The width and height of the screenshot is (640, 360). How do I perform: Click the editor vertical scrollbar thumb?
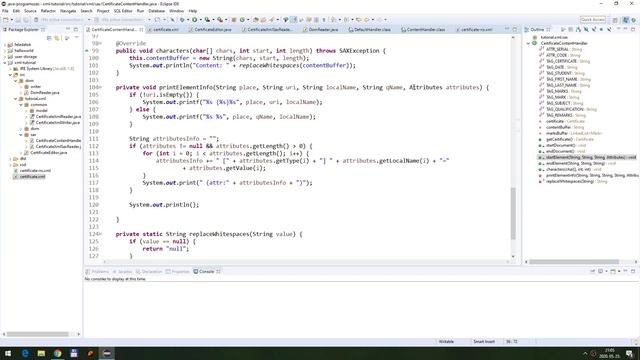pyautogui.click(x=513, y=213)
